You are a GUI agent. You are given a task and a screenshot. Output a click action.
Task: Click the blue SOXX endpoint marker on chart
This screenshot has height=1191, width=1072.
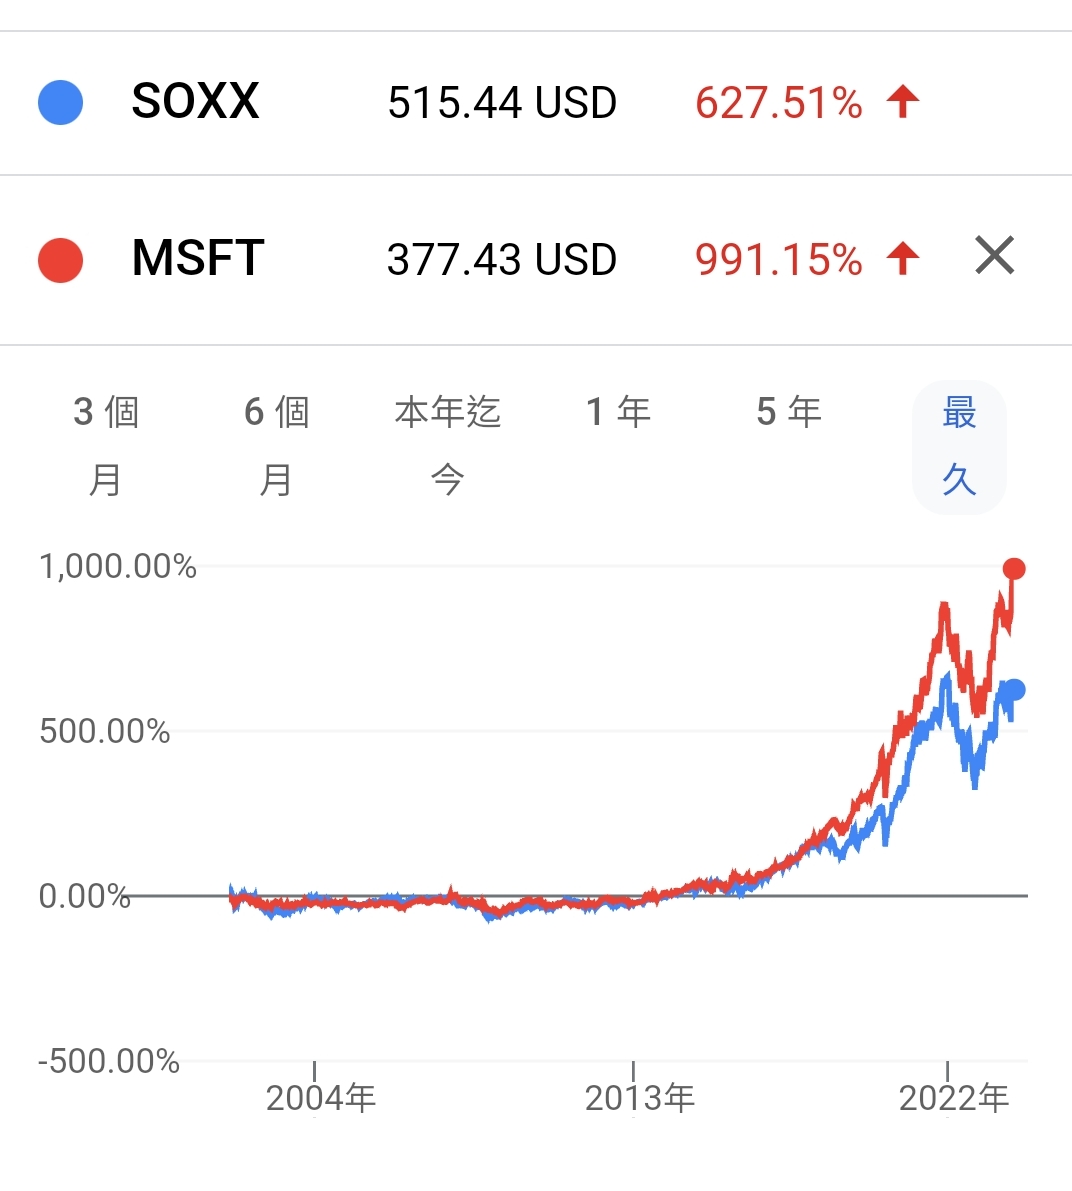point(1014,690)
